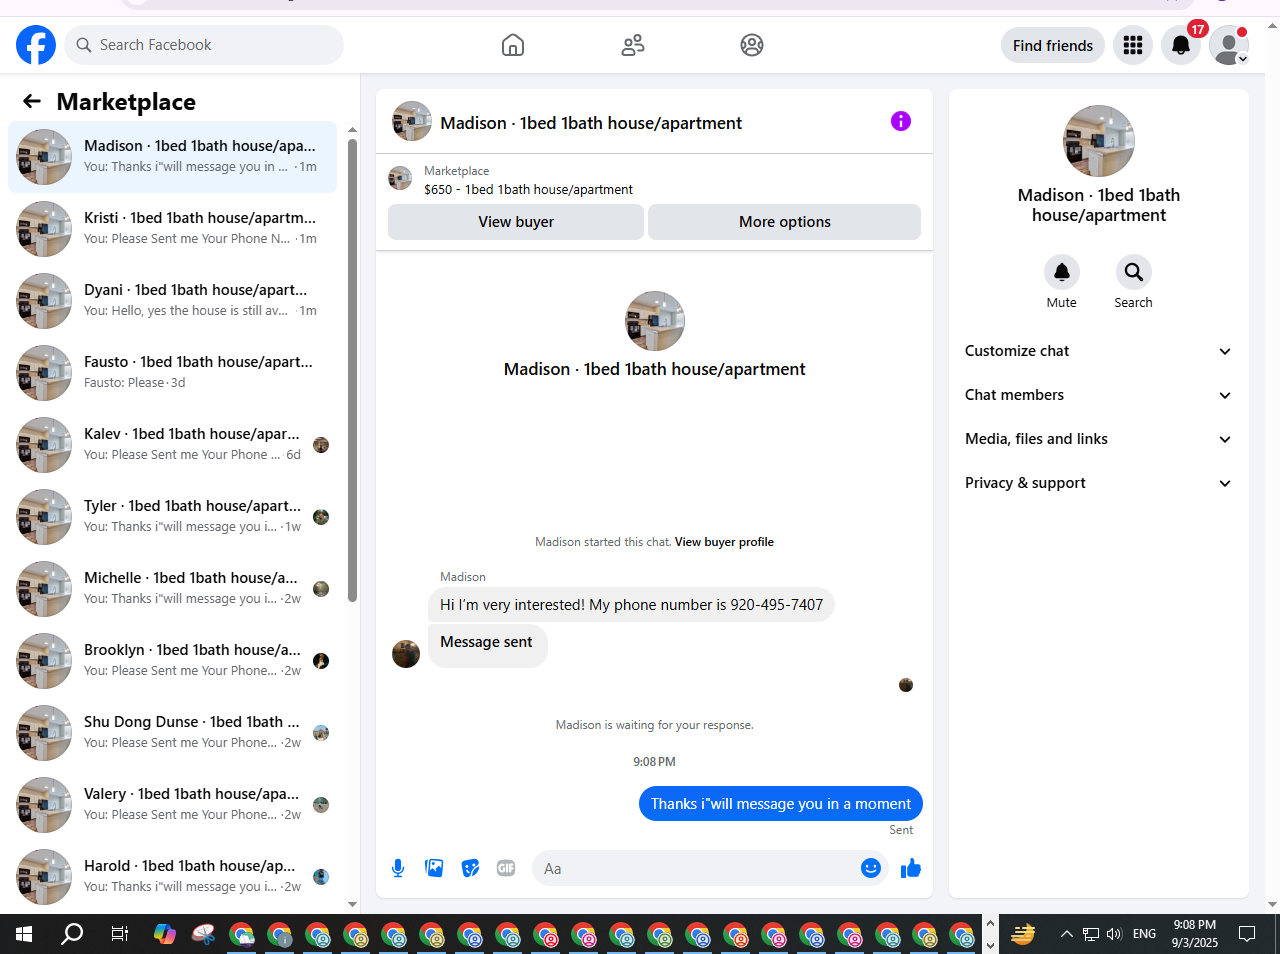The height and width of the screenshot is (954, 1280).
Task: Open the notifications bell with 17 badge
Action: pos(1181,45)
